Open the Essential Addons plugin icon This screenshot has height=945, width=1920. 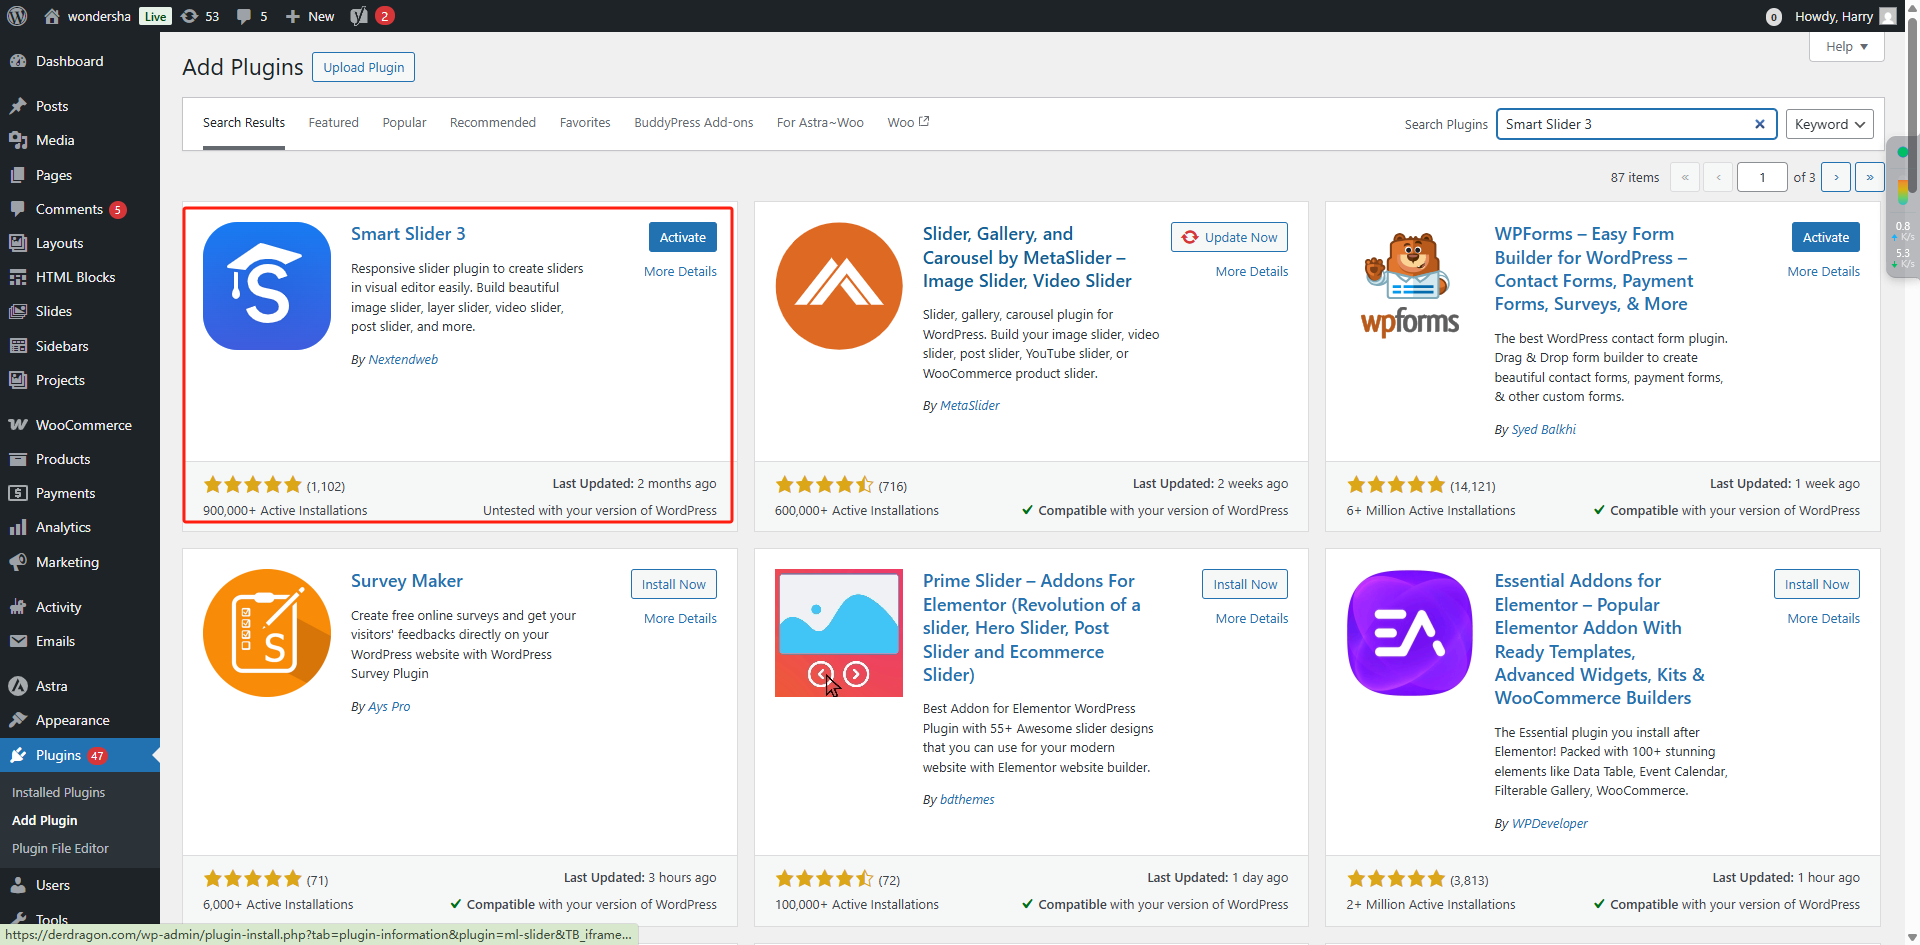tap(1409, 633)
